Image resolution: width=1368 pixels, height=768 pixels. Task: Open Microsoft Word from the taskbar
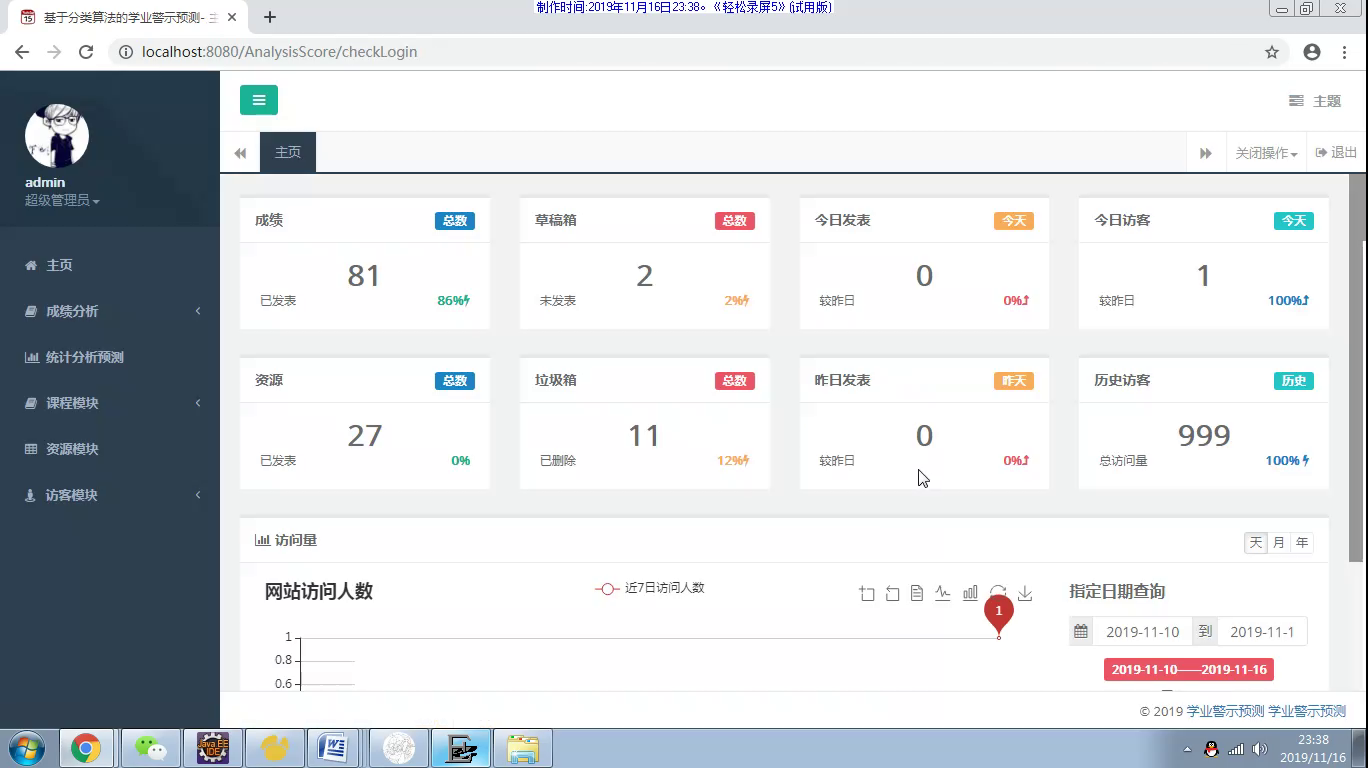click(333, 748)
